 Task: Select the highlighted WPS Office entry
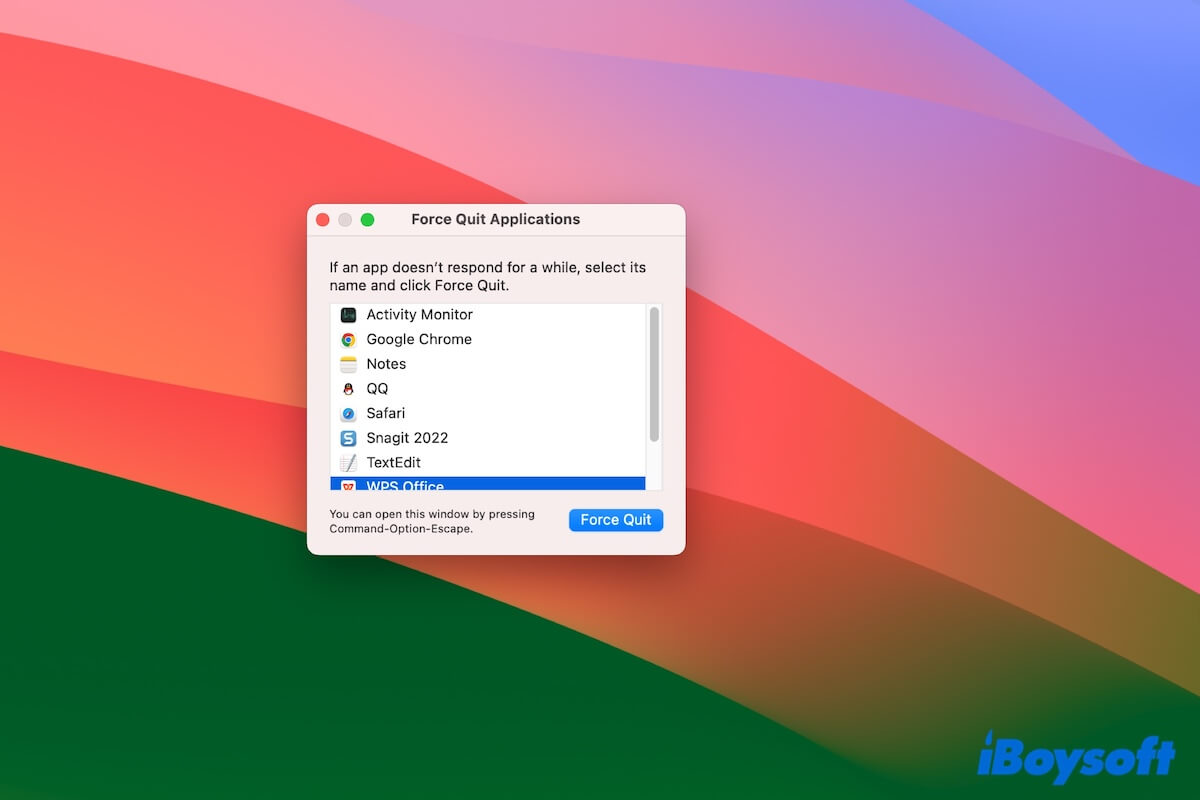point(404,486)
